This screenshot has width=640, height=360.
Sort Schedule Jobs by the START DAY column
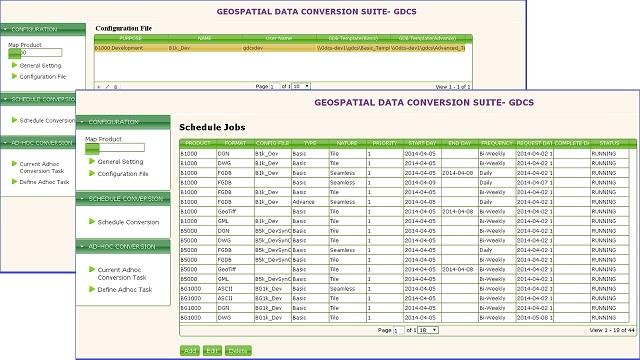point(422,143)
